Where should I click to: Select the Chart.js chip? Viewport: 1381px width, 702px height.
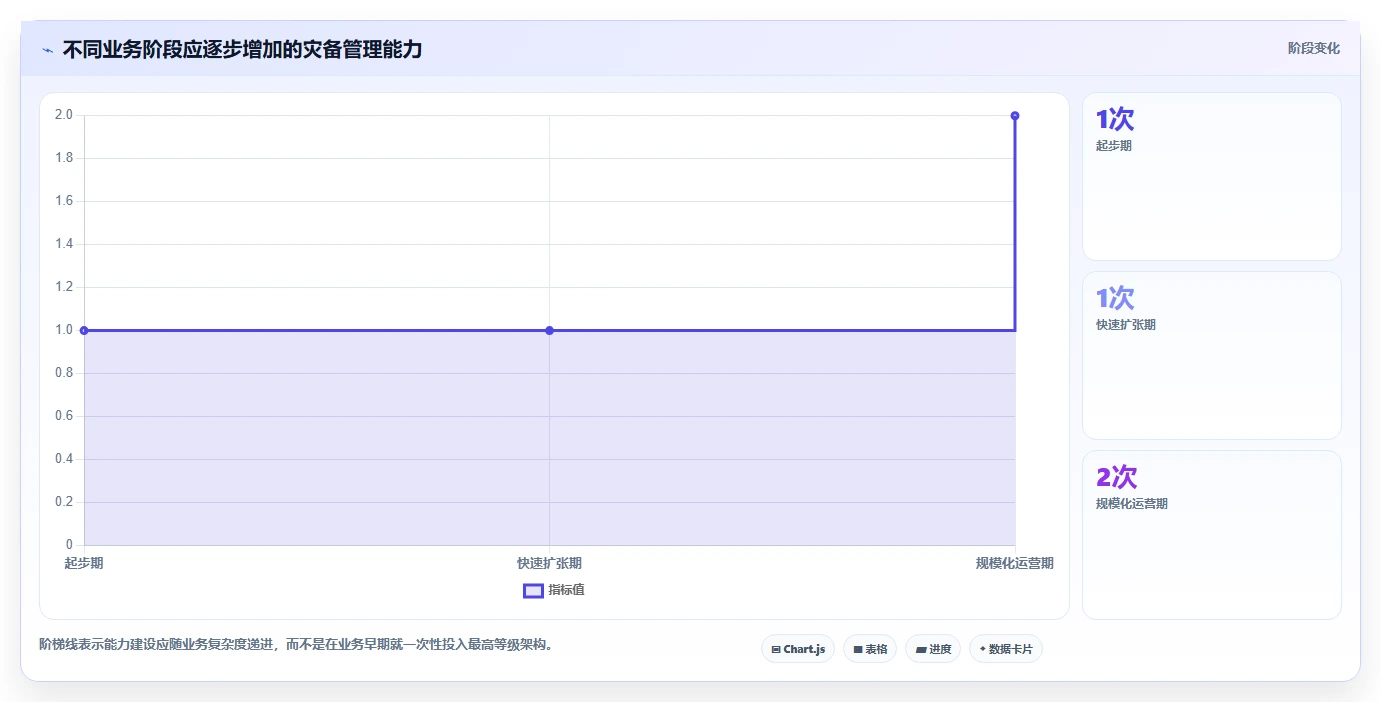click(798, 649)
